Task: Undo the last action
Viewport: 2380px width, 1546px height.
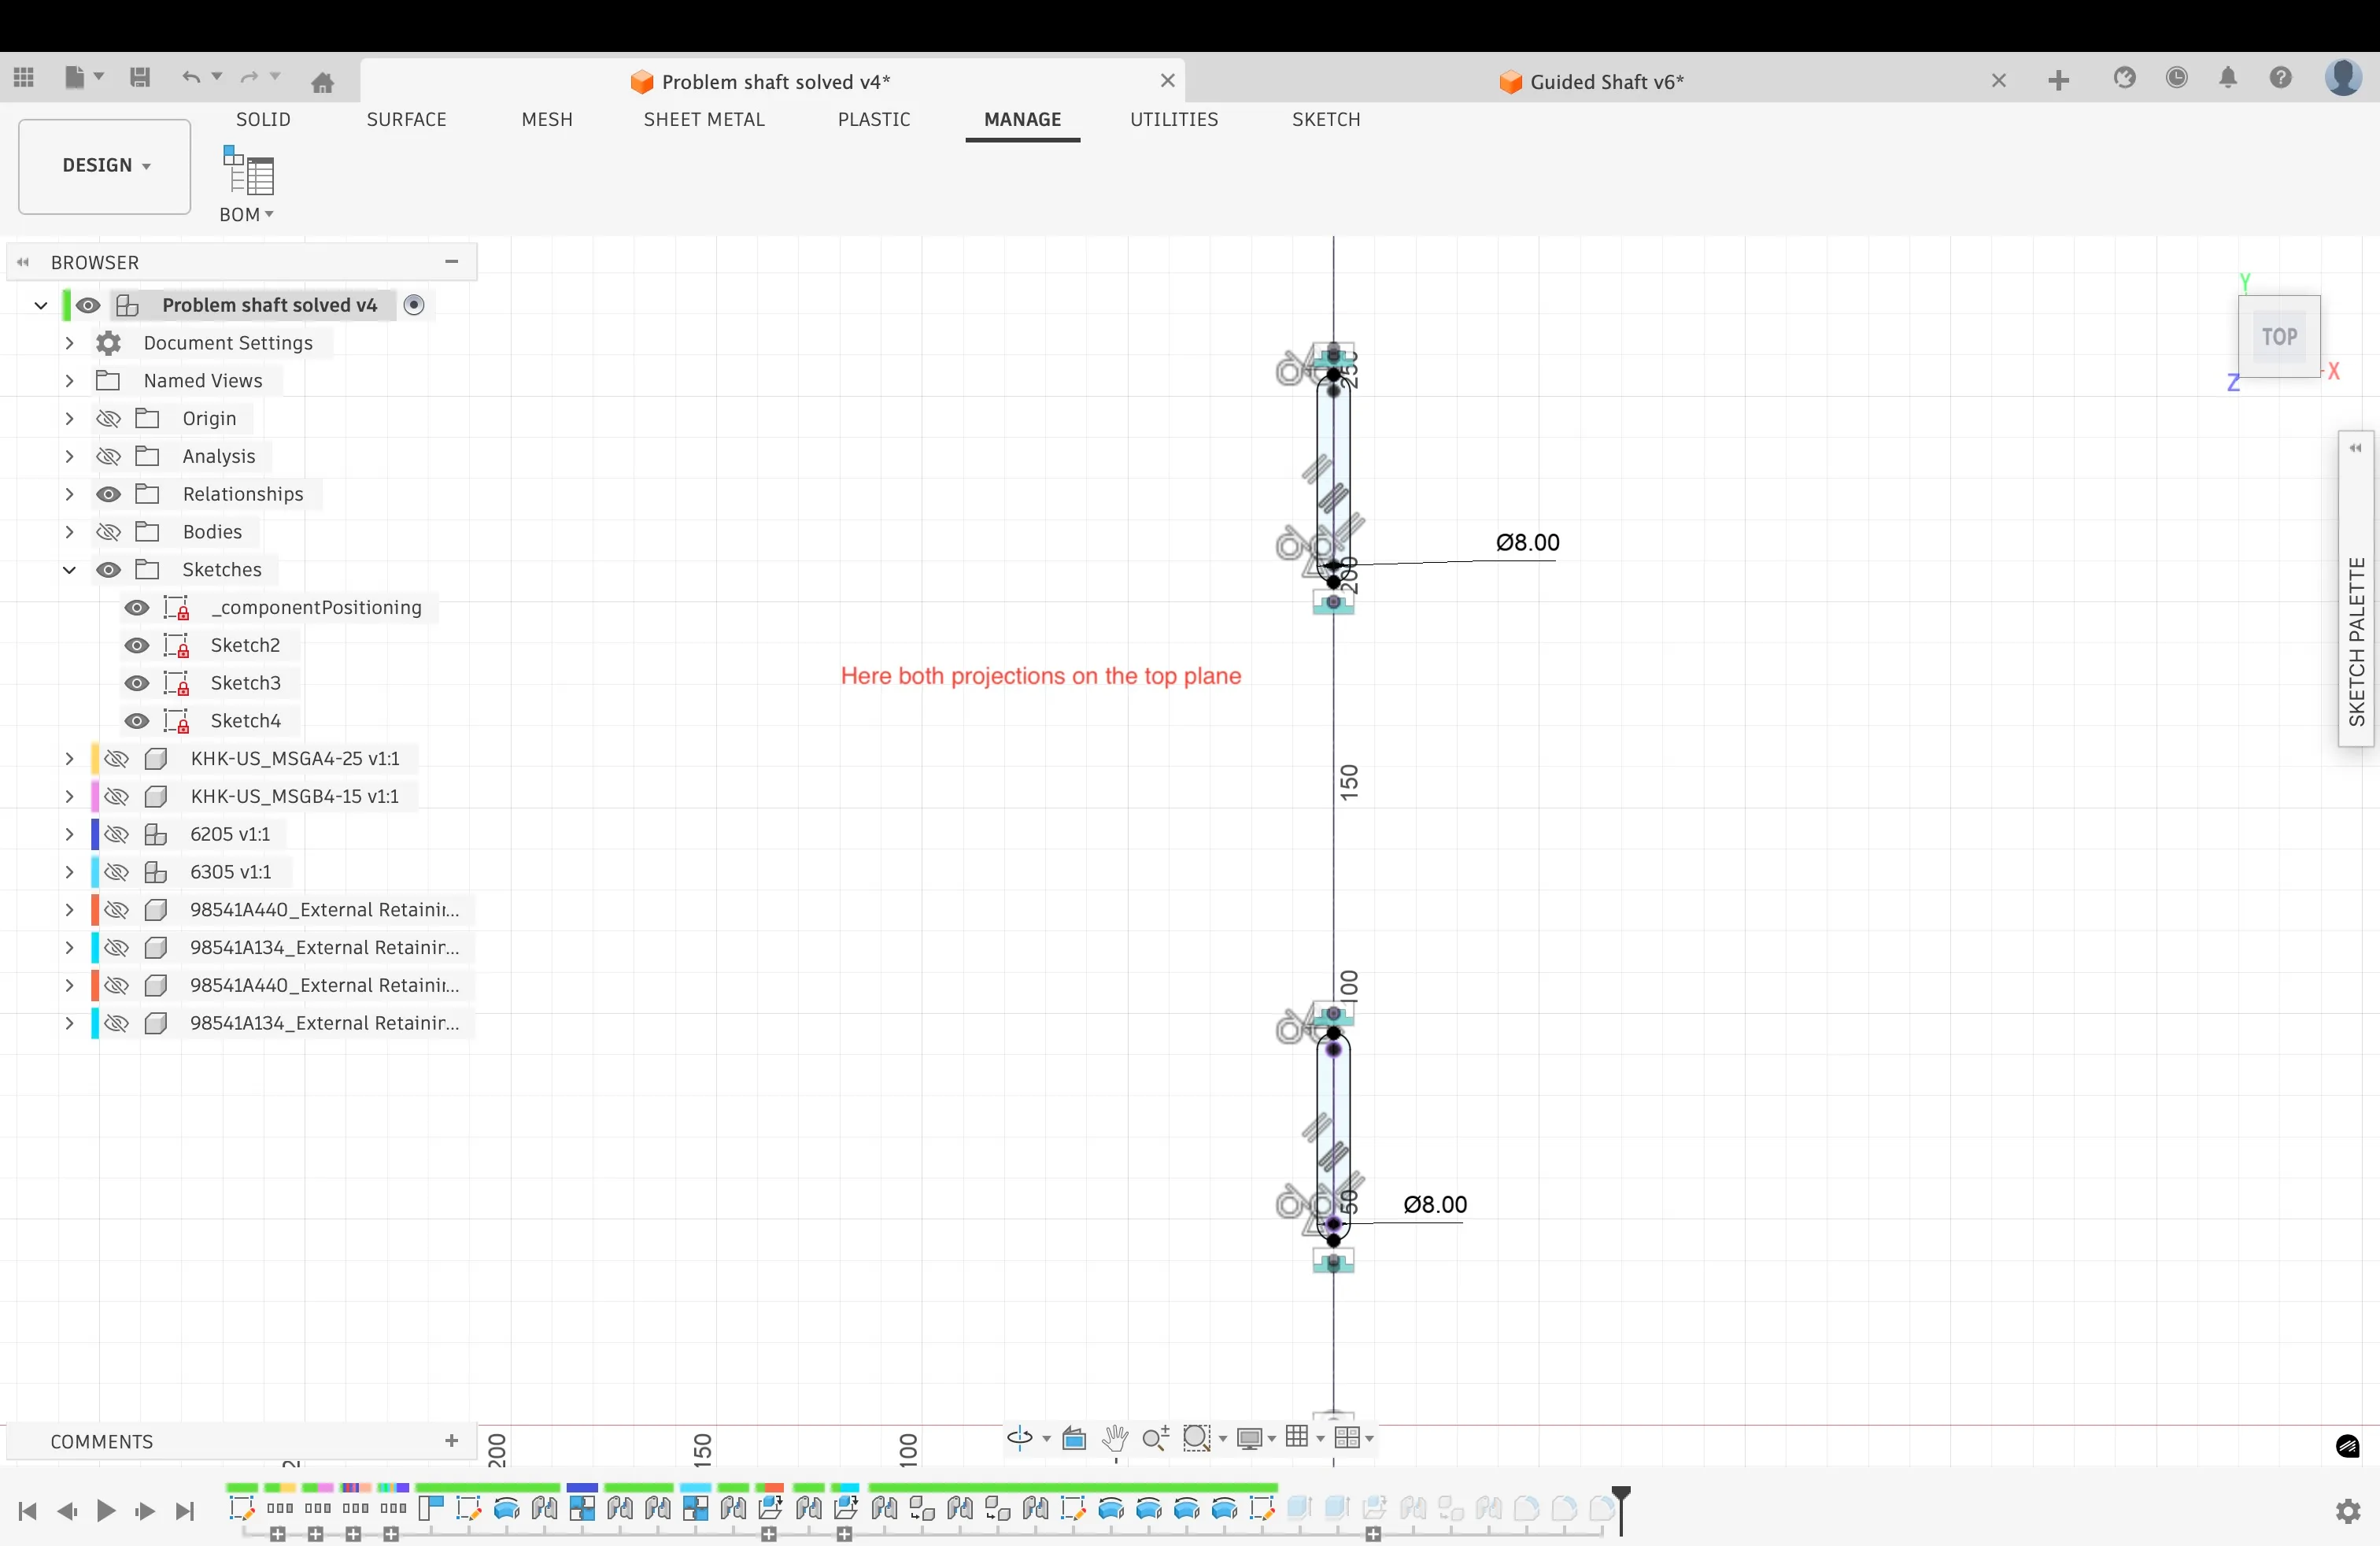Action: pos(191,77)
